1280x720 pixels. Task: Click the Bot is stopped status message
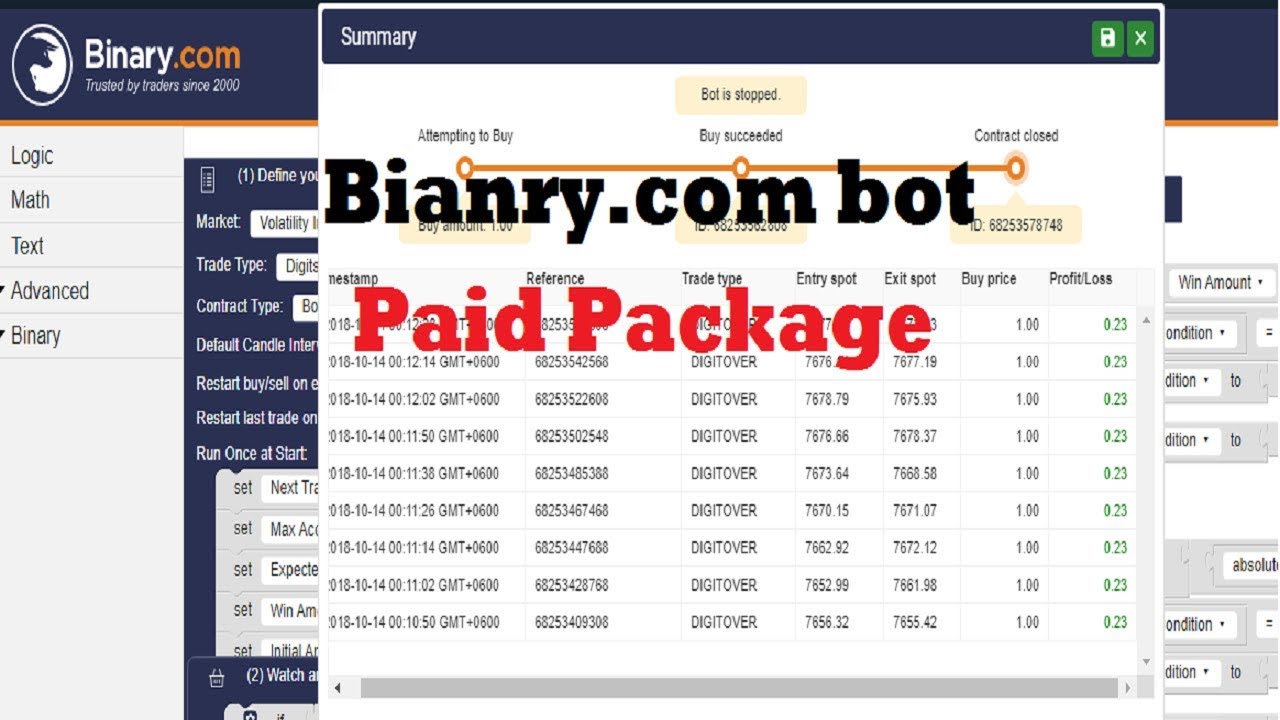click(740, 95)
